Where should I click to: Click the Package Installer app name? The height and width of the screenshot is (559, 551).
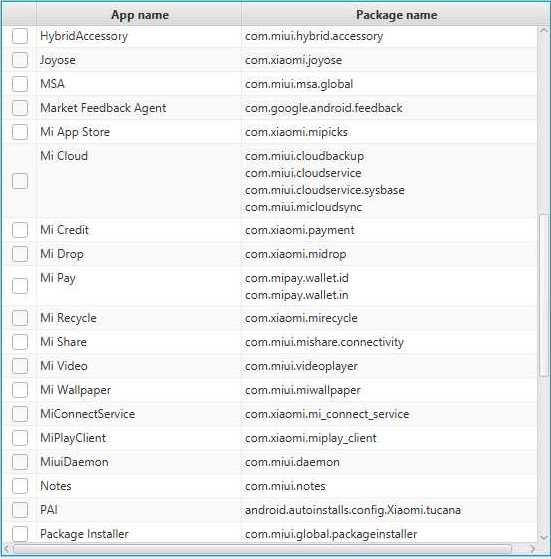pyautogui.click(x=84, y=534)
